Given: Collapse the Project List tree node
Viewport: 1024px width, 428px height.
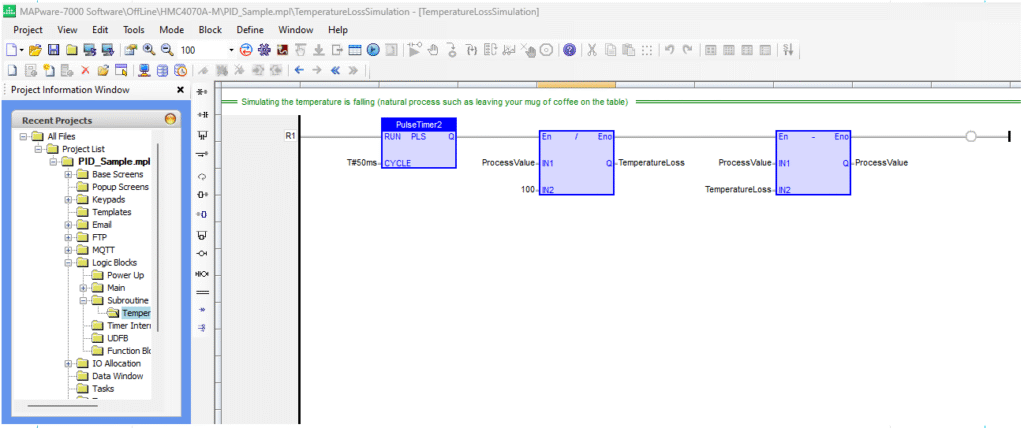Looking at the screenshot, I should (39, 149).
